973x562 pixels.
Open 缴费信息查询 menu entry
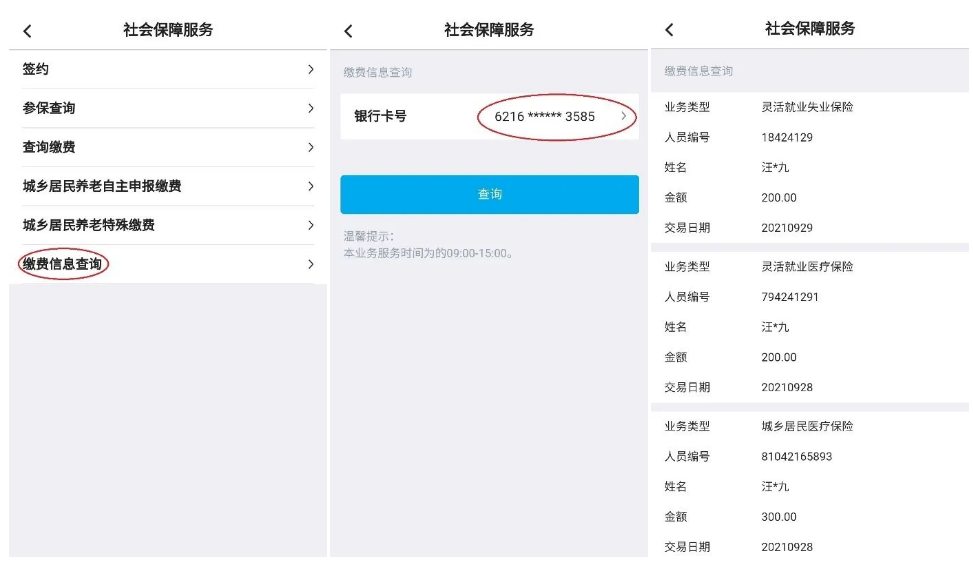(168, 264)
